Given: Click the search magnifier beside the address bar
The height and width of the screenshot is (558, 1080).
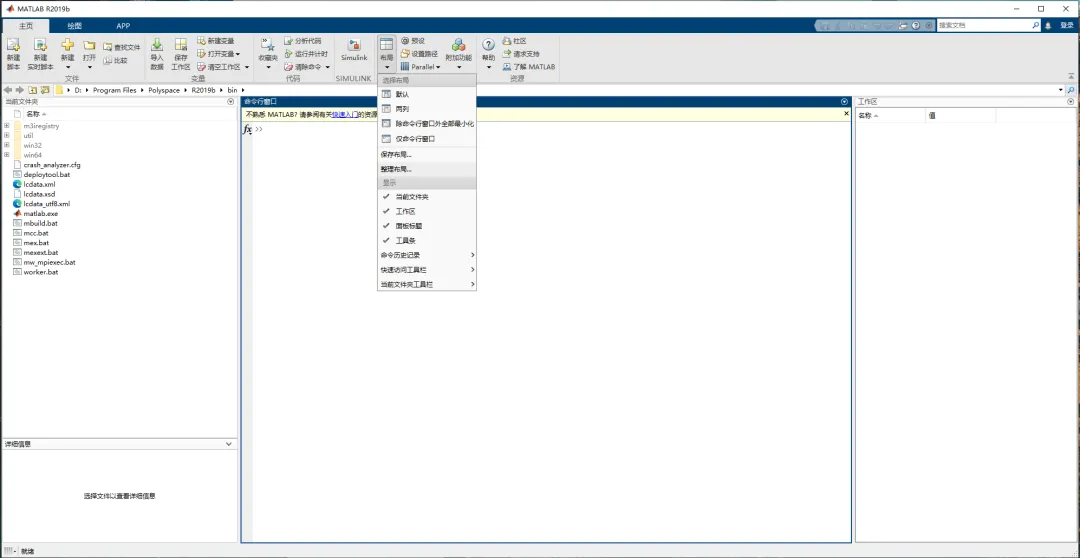Looking at the screenshot, I should 1071,90.
